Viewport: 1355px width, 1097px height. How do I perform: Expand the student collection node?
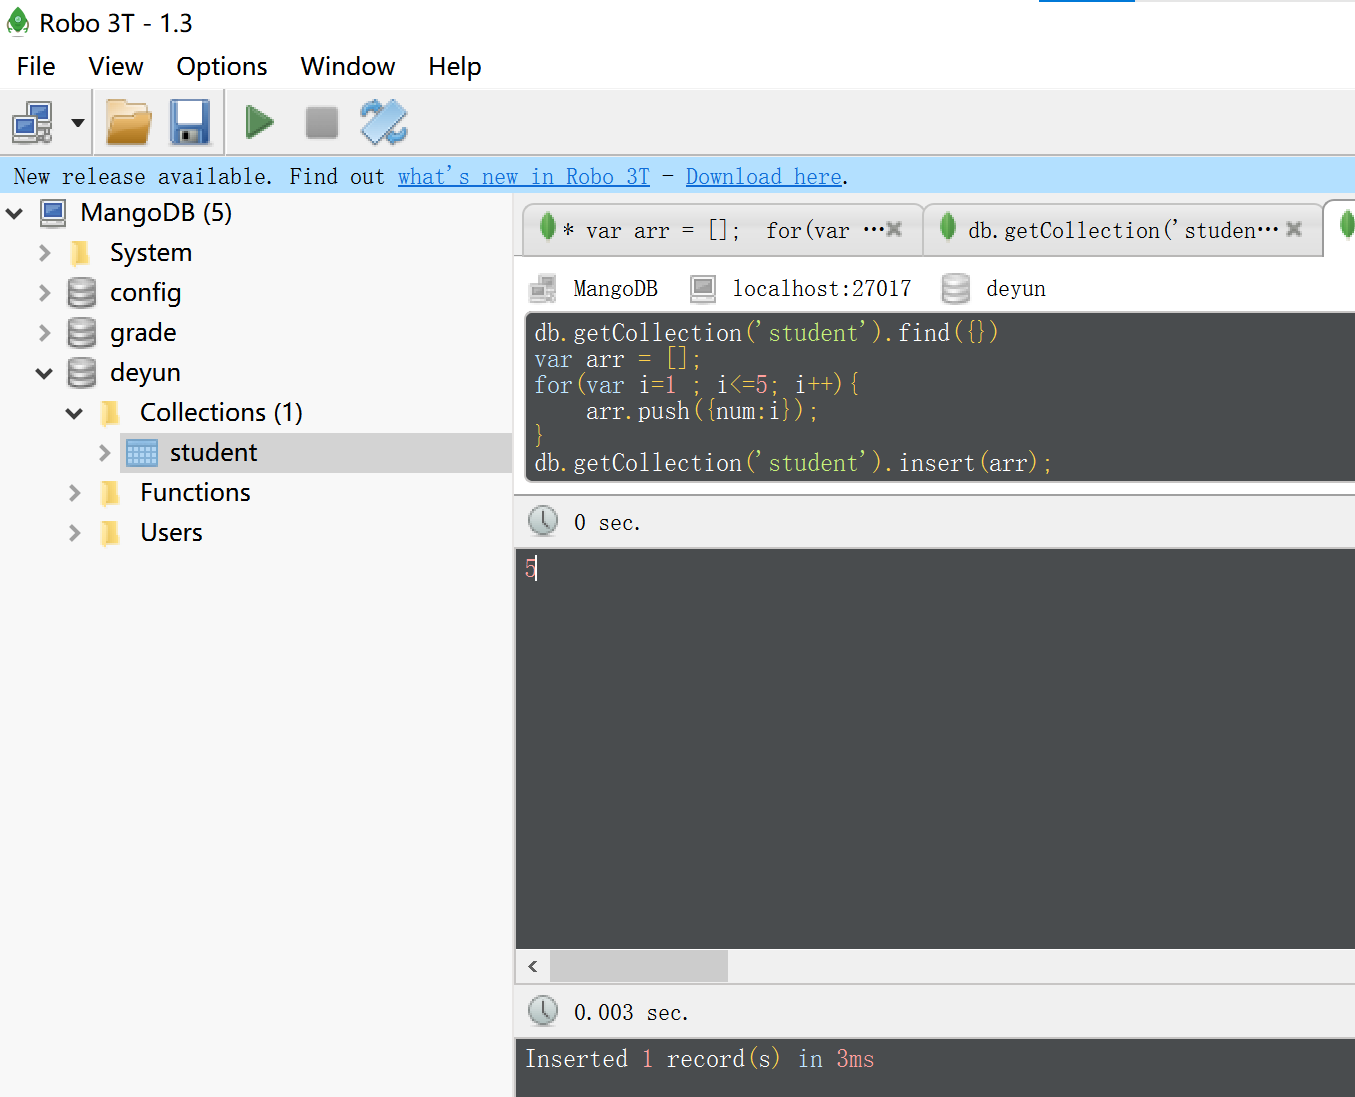coord(104,453)
